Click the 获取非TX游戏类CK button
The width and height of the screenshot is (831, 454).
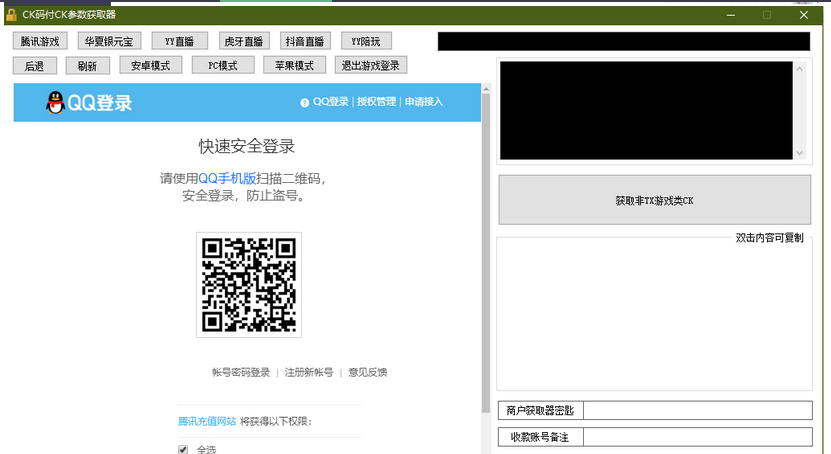(x=655, y=200)
